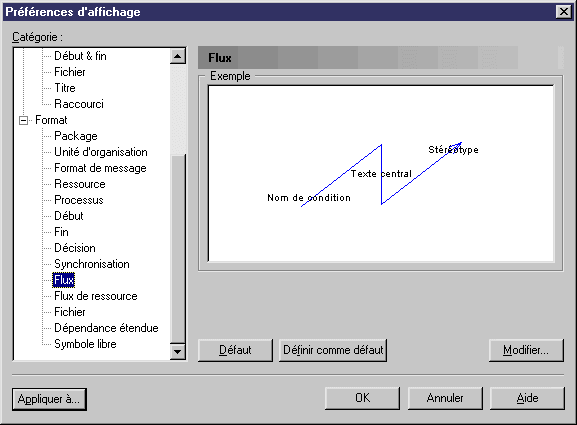Select the Ressource tree item
This screenshot has width=577, height=425.
pyautogui.click(x=79, y=184)
